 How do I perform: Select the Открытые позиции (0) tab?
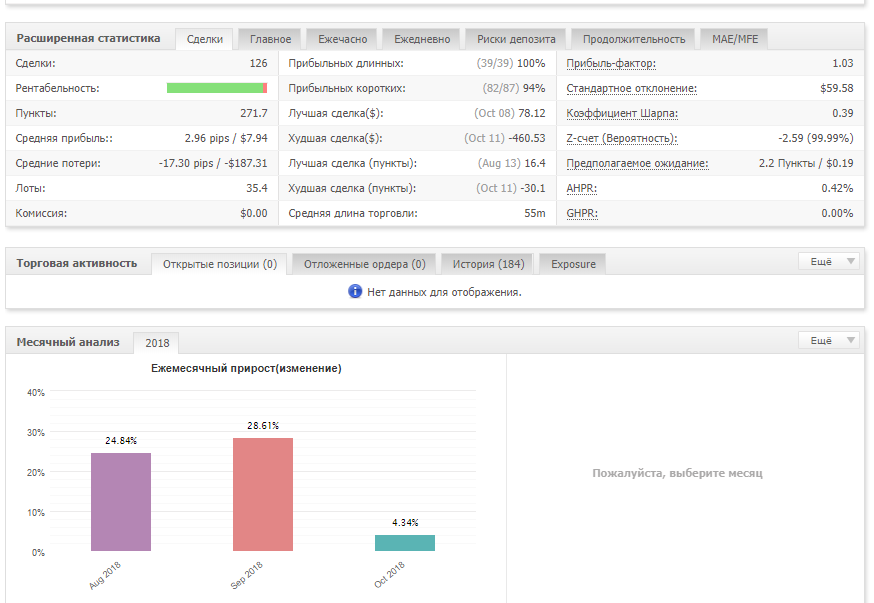220,264
